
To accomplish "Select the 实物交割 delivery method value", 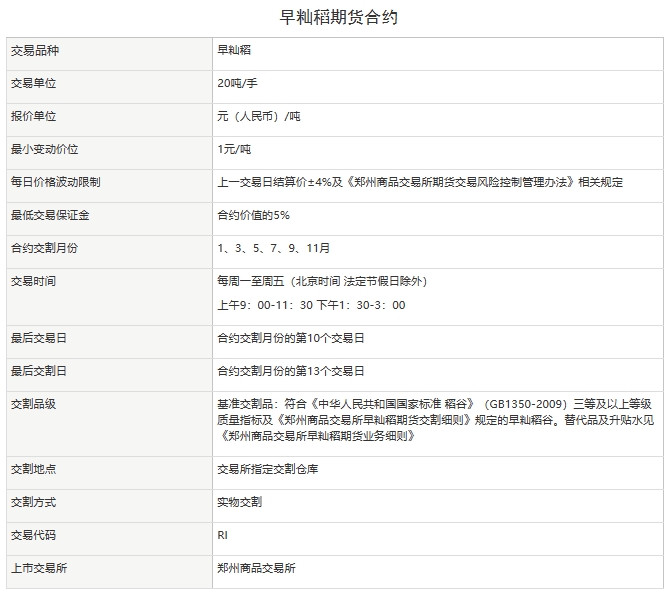I will pos(239,502).
